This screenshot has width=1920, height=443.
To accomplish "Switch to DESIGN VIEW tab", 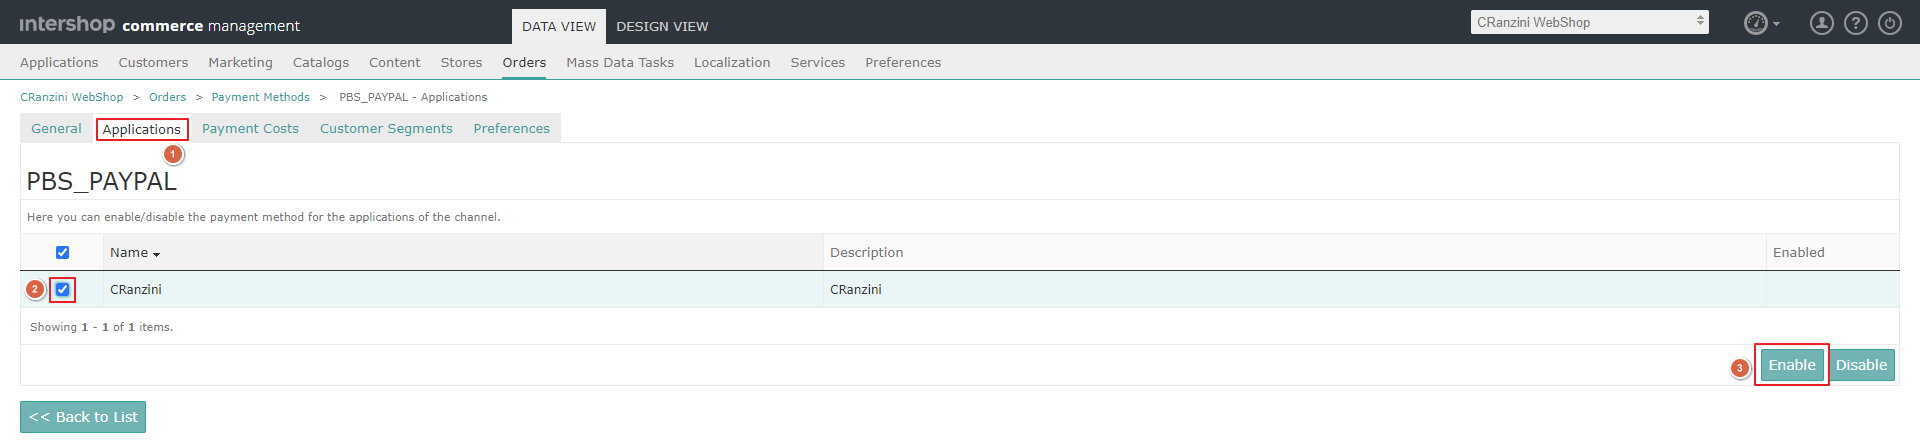I will [662, 27].
